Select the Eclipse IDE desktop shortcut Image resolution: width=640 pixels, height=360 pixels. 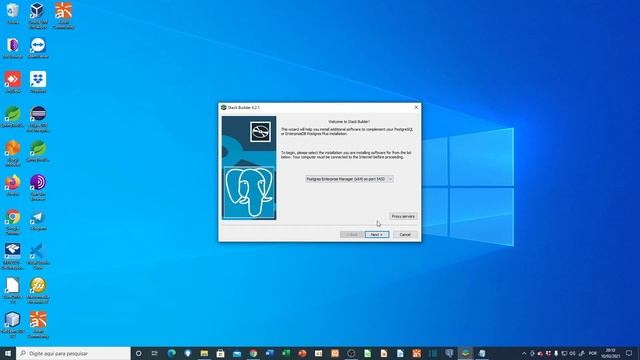click(38, 118)
